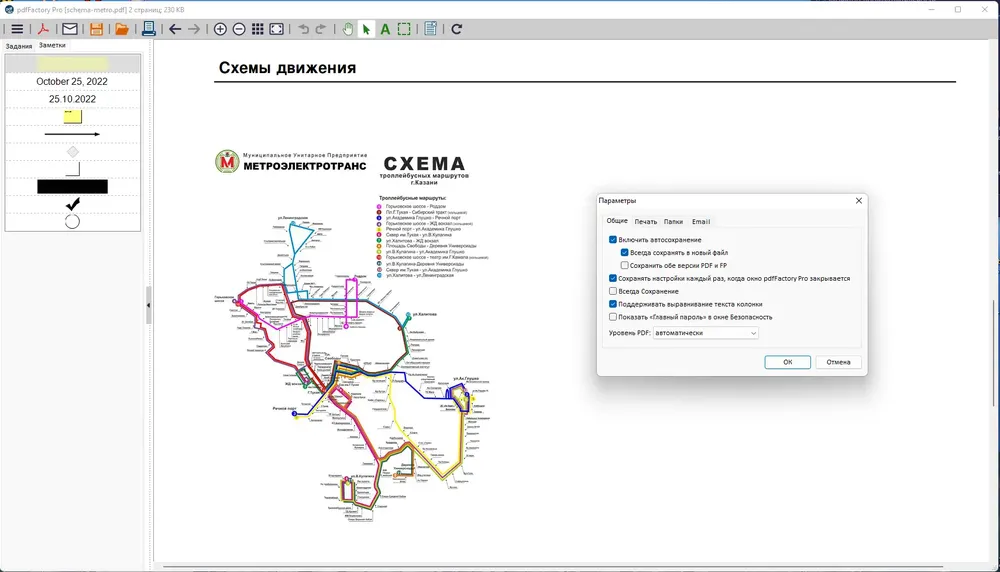Insert the October 25, 2022 date stamp
Viewport: 1000px width, 572px height.
coord(72,82)
